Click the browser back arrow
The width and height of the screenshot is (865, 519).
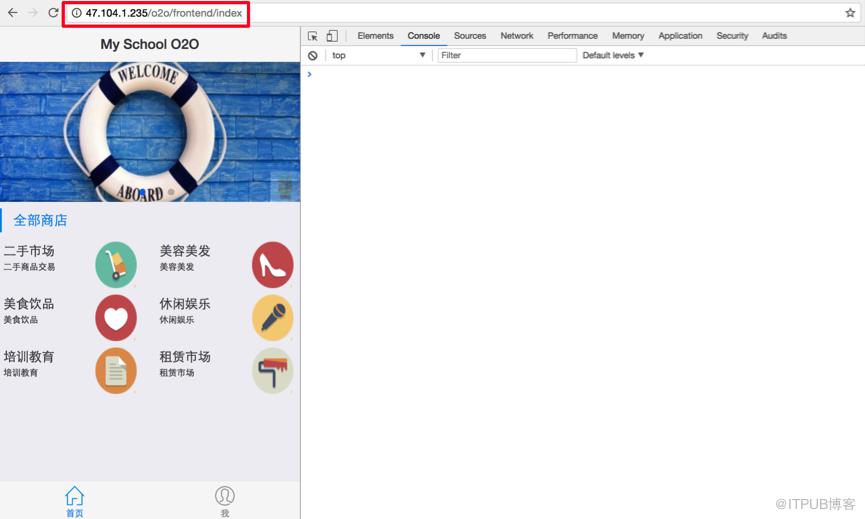(x=13, y=12)
